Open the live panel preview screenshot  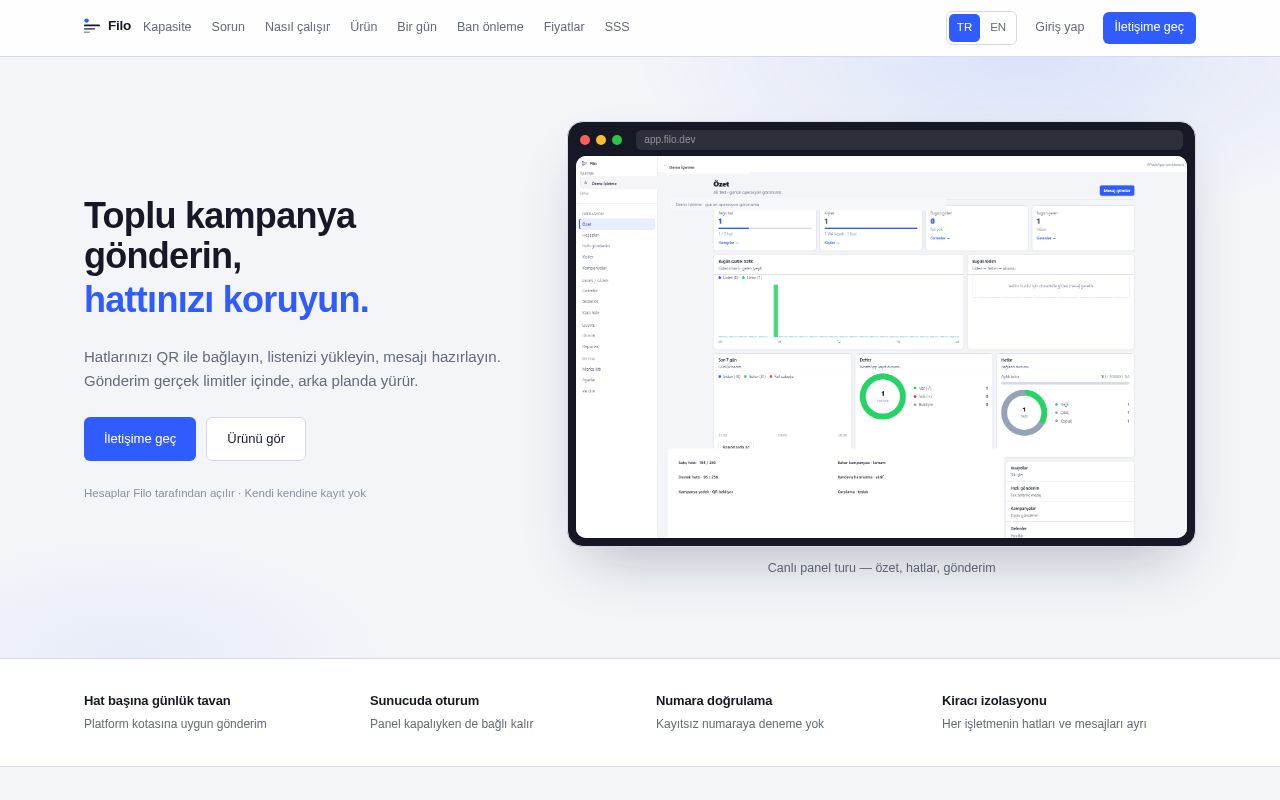point(881,347)
